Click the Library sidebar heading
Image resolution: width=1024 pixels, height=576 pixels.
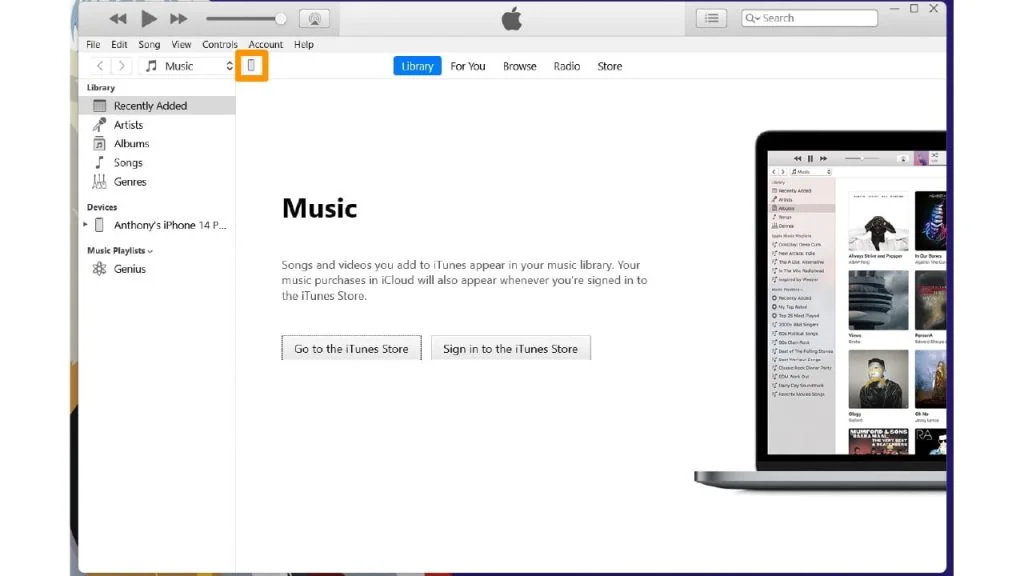pos(101,88)
